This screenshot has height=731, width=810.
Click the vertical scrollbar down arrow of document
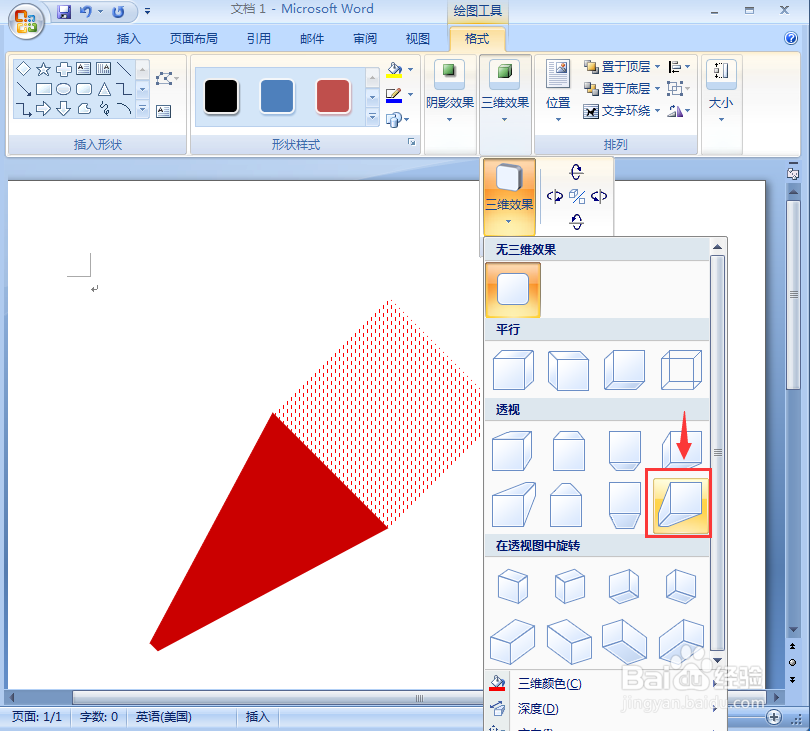click(x=793, y=630)
